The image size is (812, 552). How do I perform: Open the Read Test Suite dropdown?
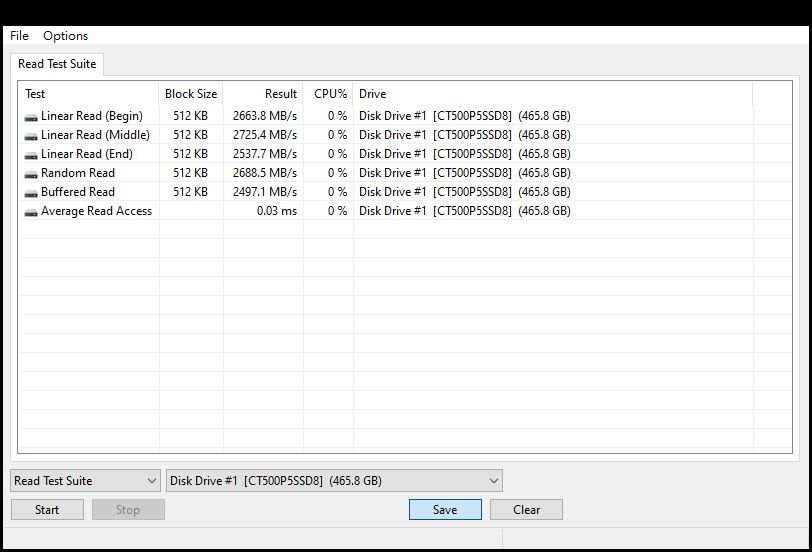[85, 481]
